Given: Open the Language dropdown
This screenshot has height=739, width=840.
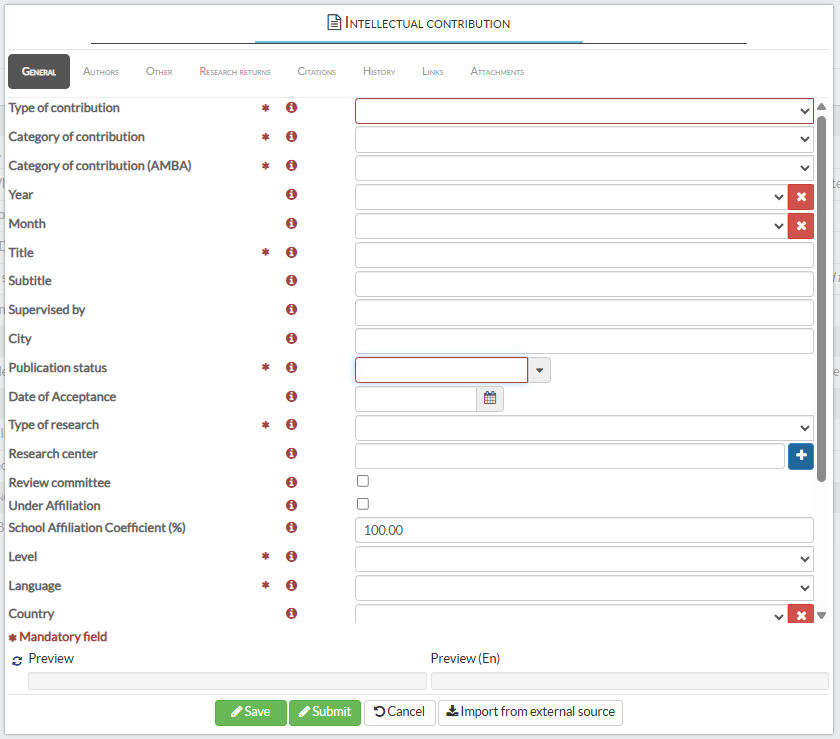Looking at the screenshot, I should (584, 588).
